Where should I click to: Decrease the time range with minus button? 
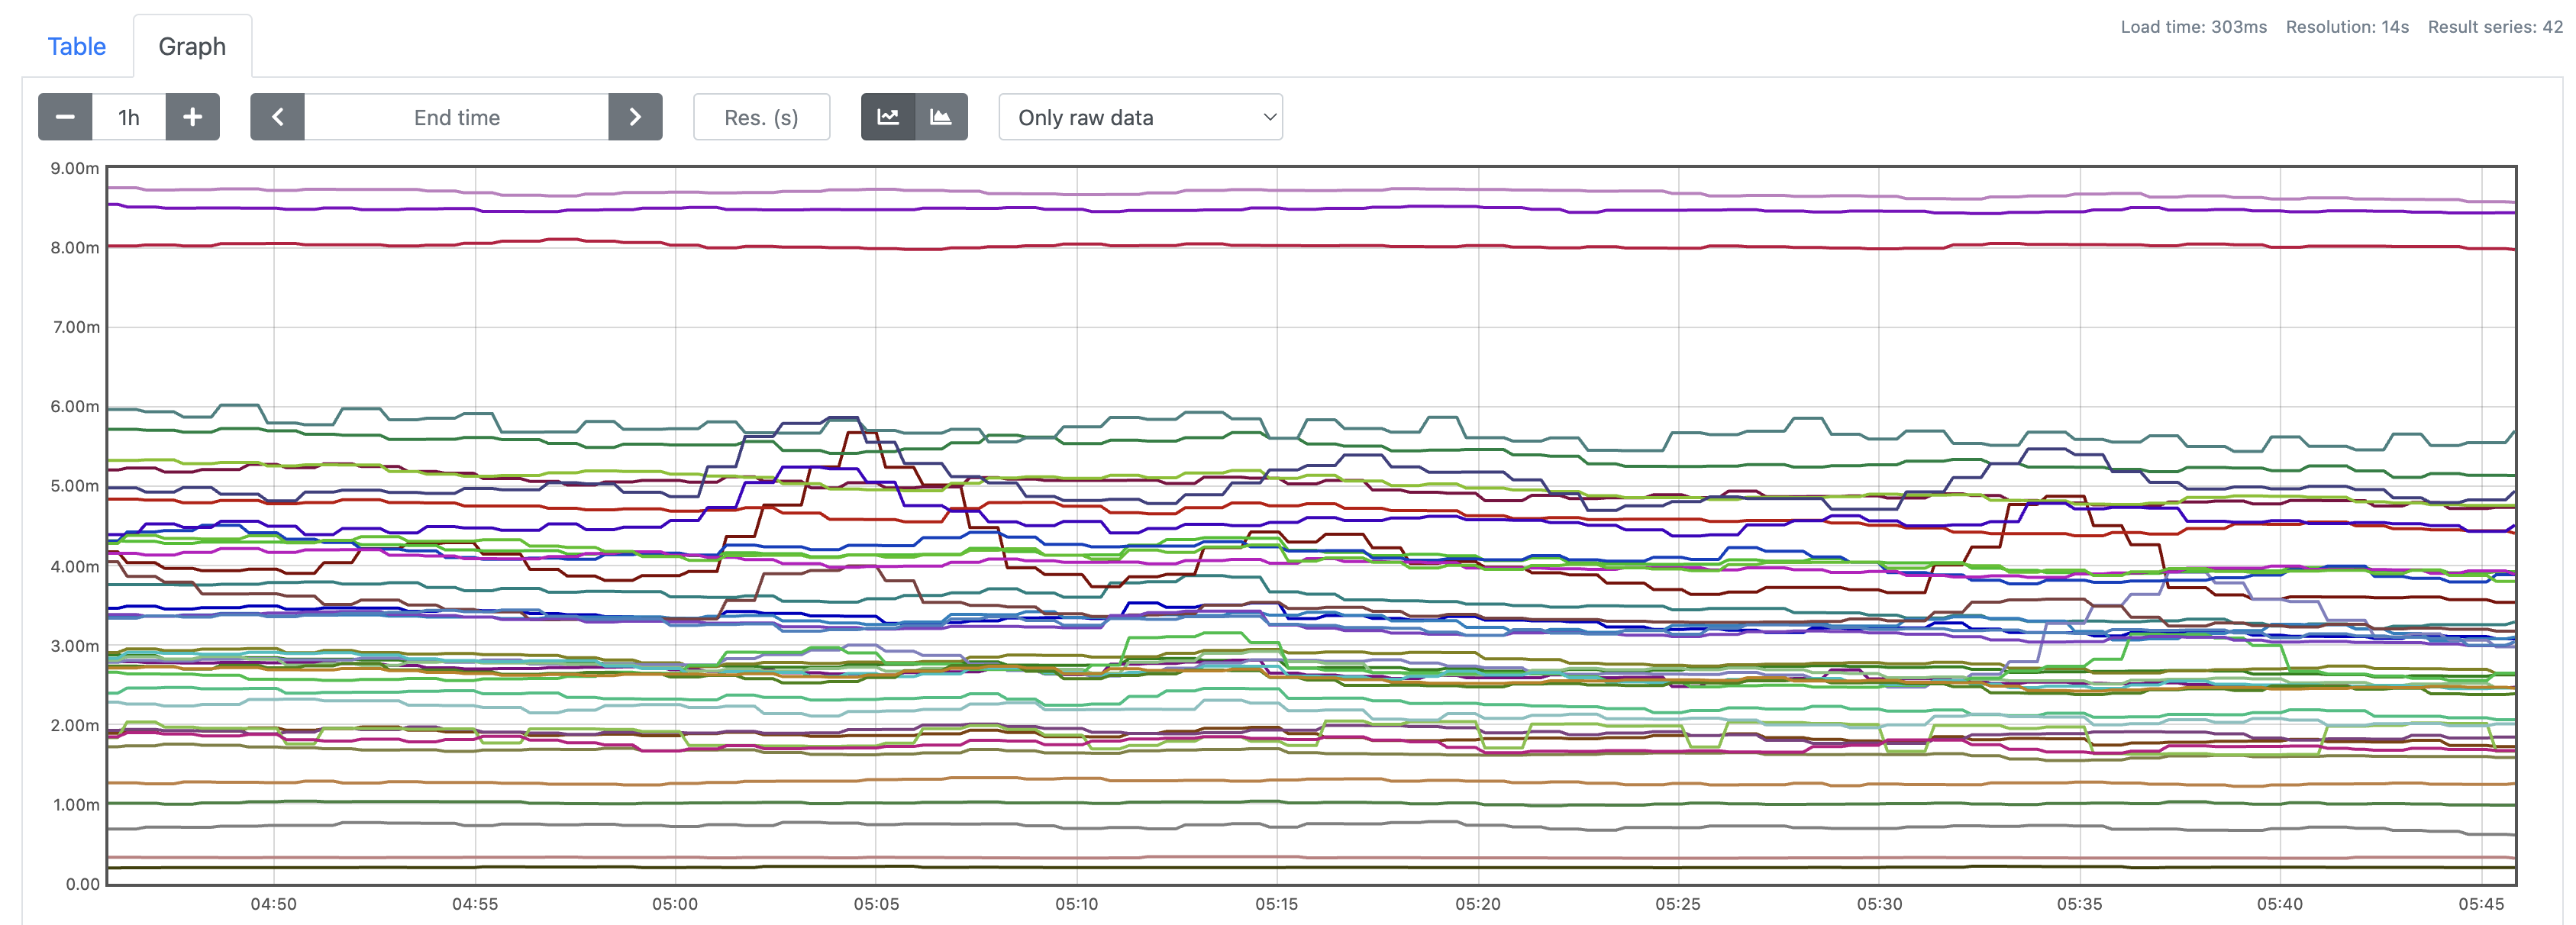tap(65, 117)
